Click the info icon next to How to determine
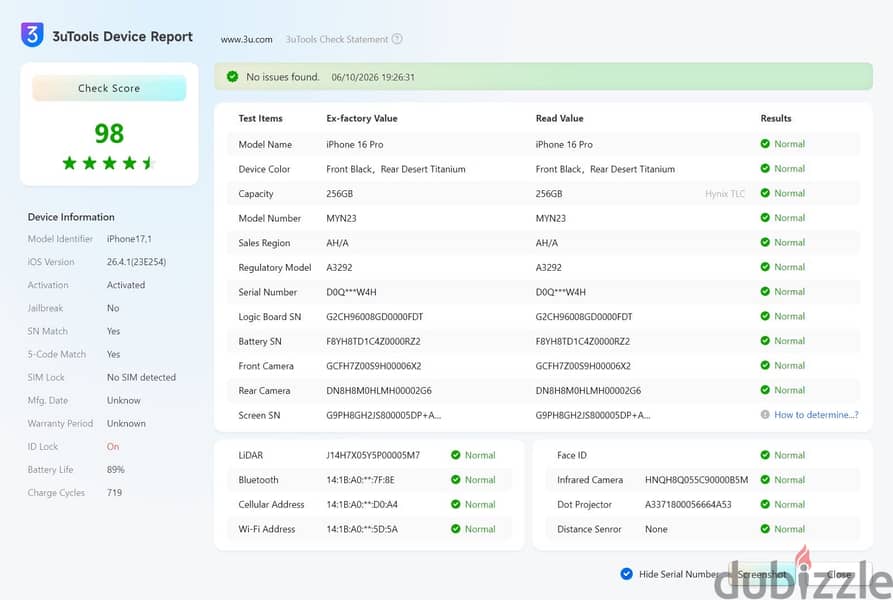Screen dimensions: 893x600 tap(765, 414)
